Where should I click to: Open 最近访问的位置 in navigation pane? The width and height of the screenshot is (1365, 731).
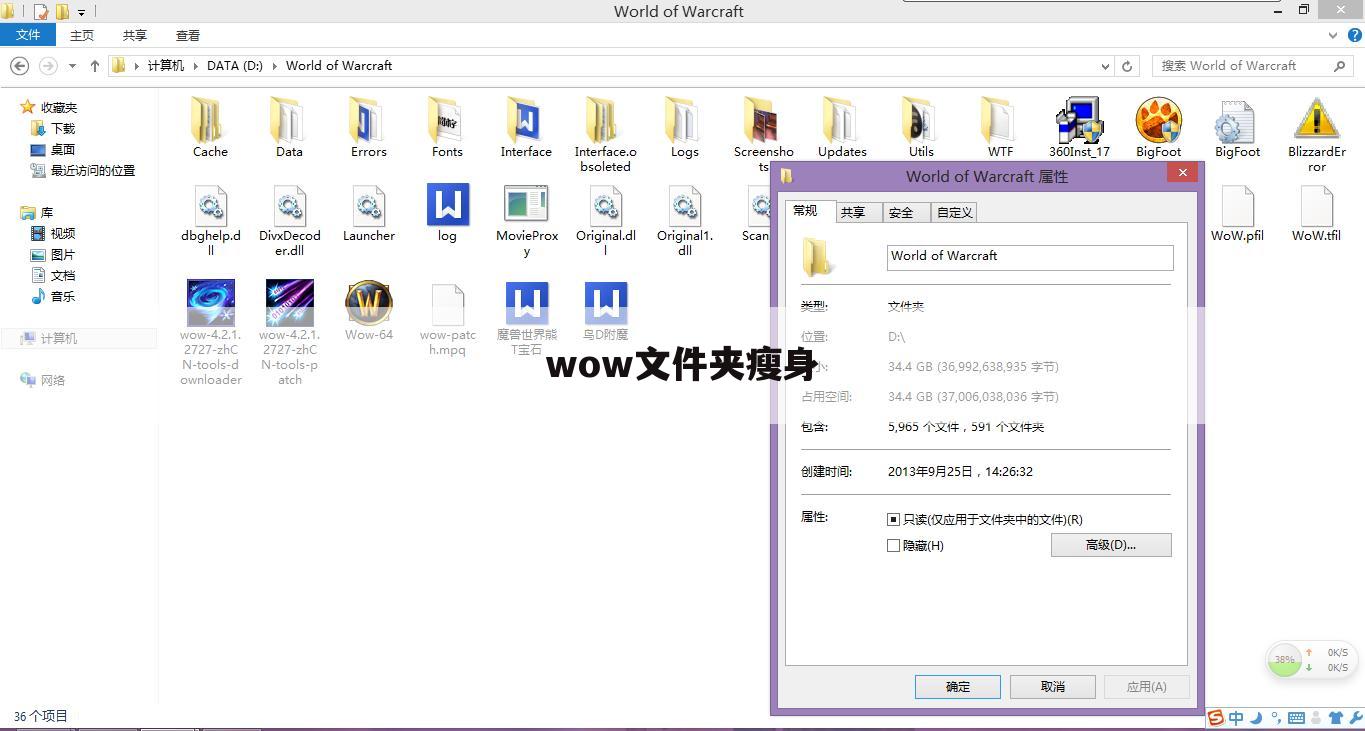tap(83, 171)
